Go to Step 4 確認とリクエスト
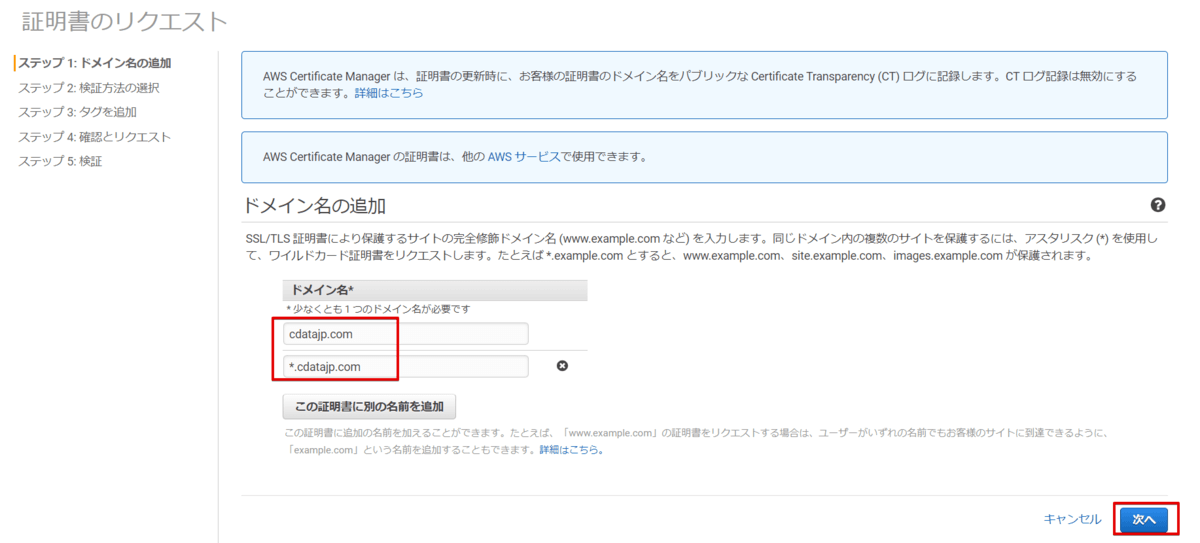The height and width of the screenshot is (543, 1200). (94, 137)
